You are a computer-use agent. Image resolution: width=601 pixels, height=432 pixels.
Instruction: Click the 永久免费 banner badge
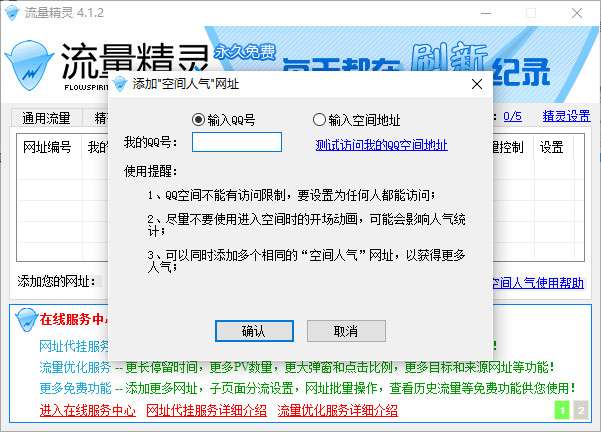[x=245, y=51]
